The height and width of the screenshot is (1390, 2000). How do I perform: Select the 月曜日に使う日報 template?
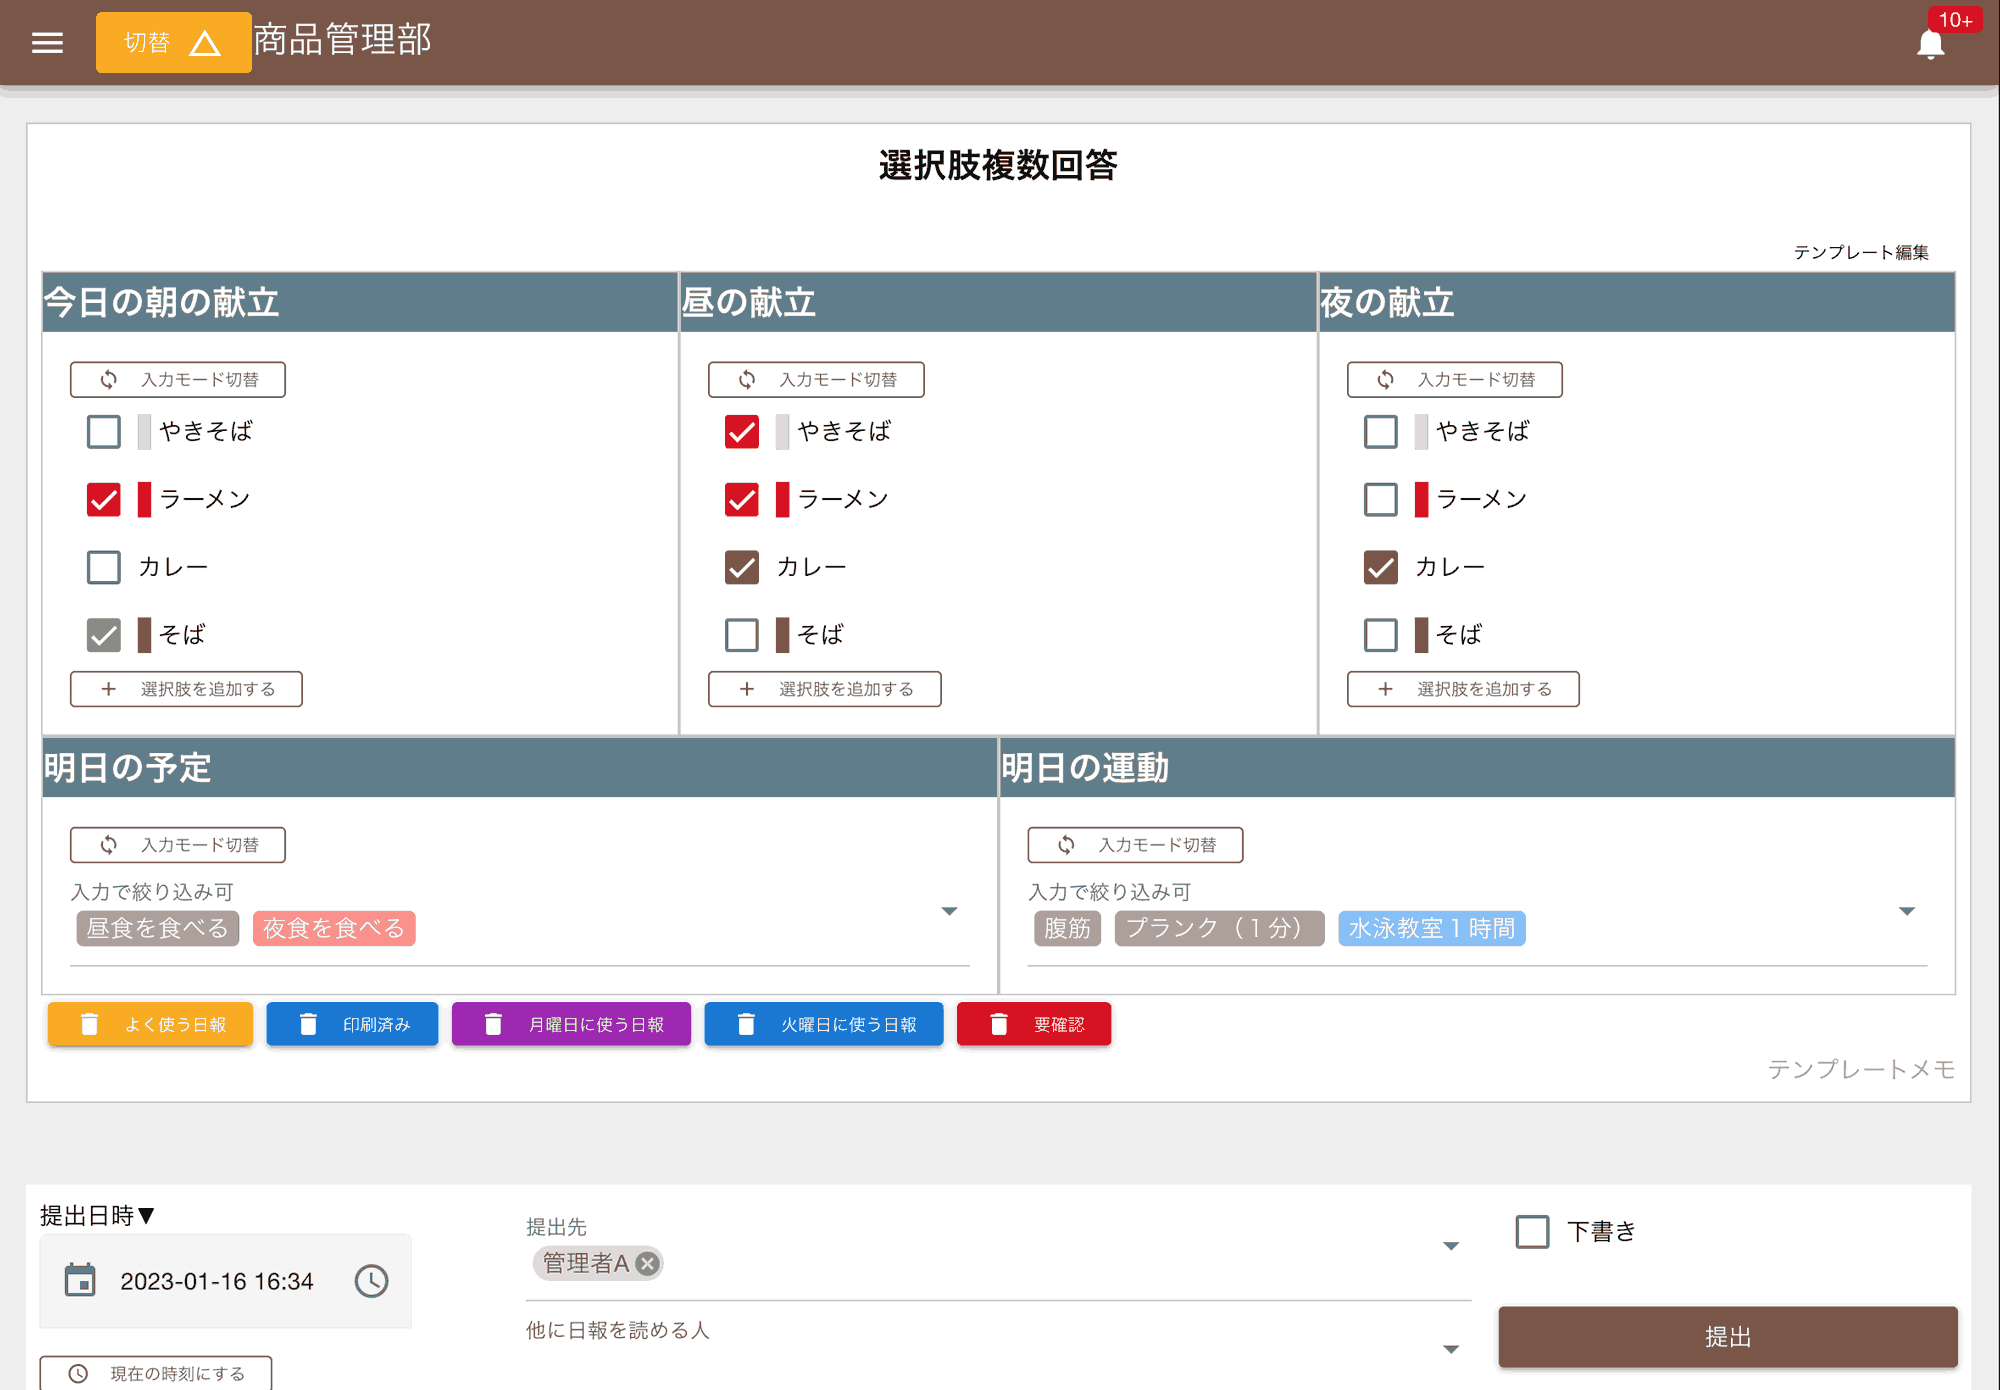coord(571,1023)
